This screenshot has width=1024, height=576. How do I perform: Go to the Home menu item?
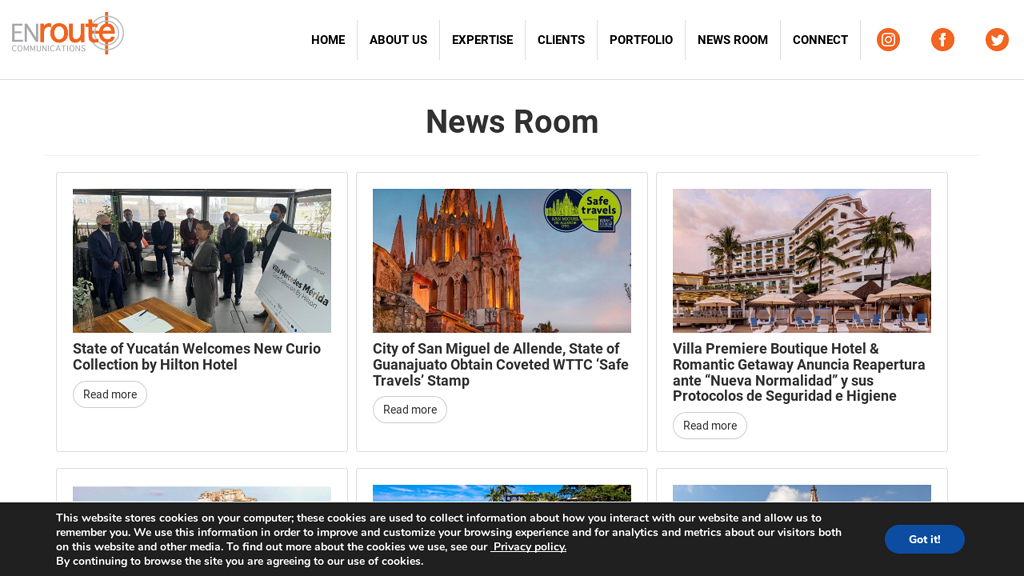328,40
